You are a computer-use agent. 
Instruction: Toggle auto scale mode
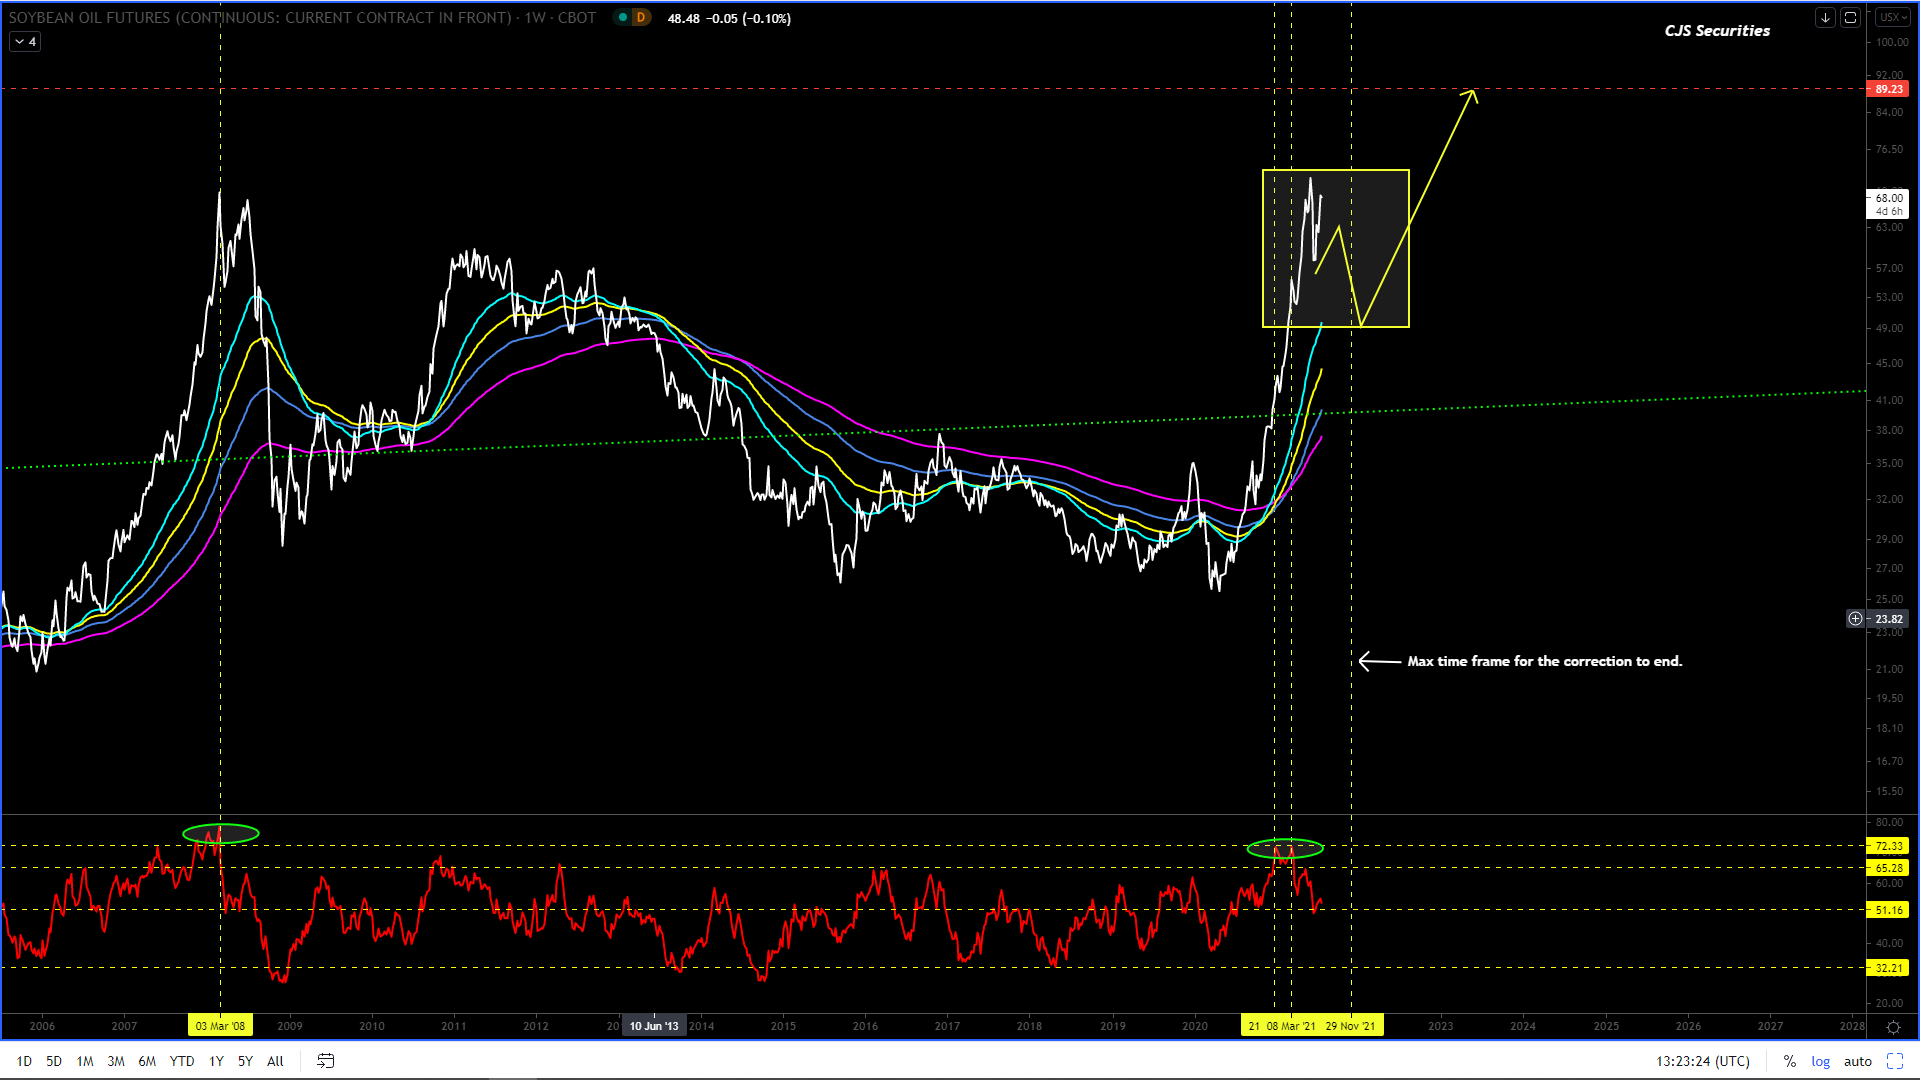tap(1857, 1061)
